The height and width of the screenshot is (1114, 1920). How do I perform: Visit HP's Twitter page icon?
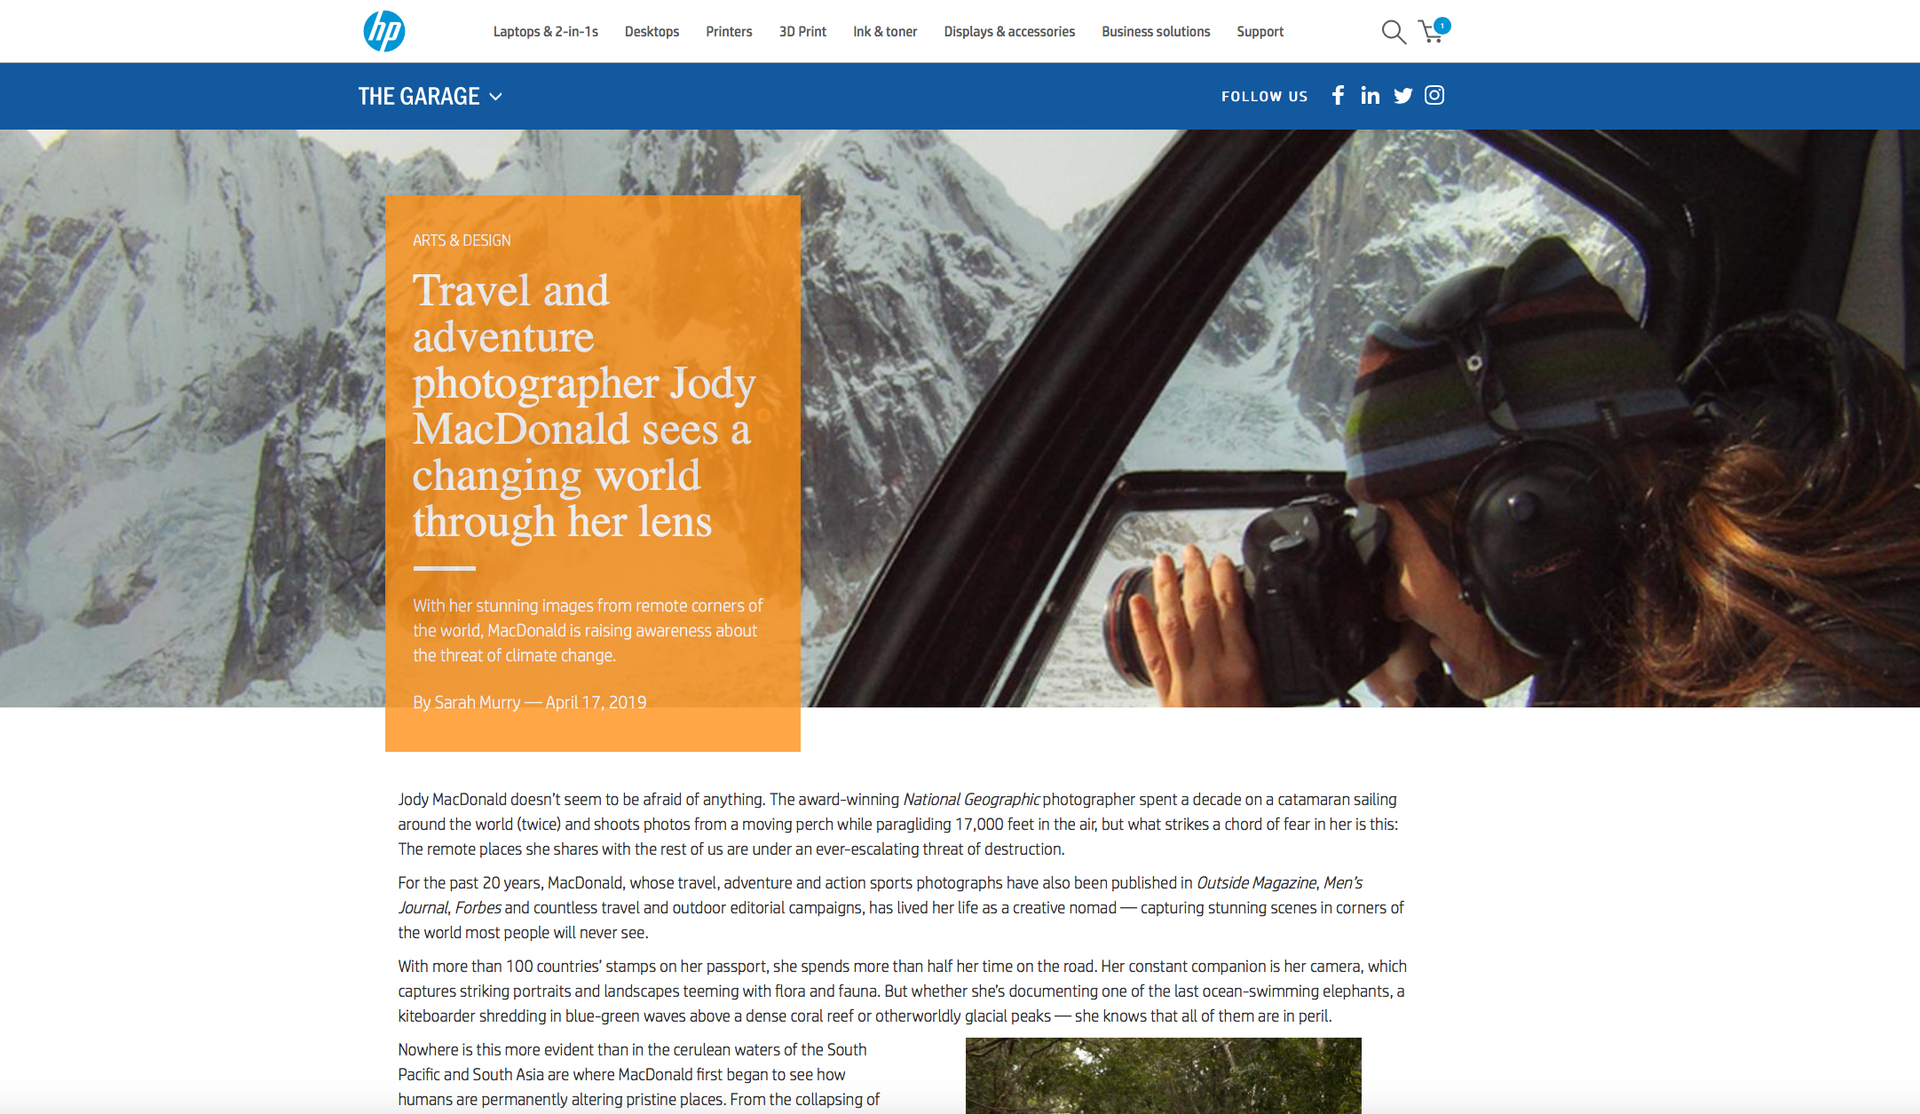pos(1403,96)
